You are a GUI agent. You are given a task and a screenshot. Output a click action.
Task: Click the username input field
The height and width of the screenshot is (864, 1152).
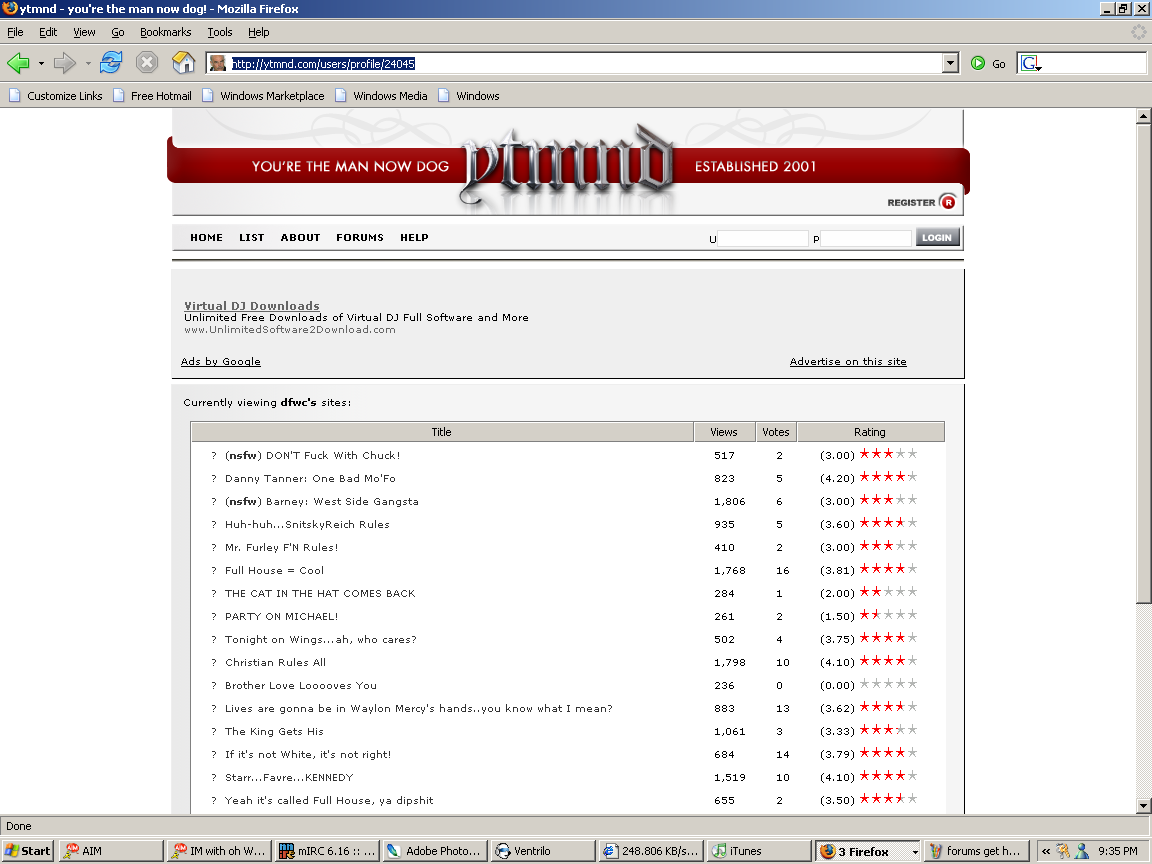(763, 238)
